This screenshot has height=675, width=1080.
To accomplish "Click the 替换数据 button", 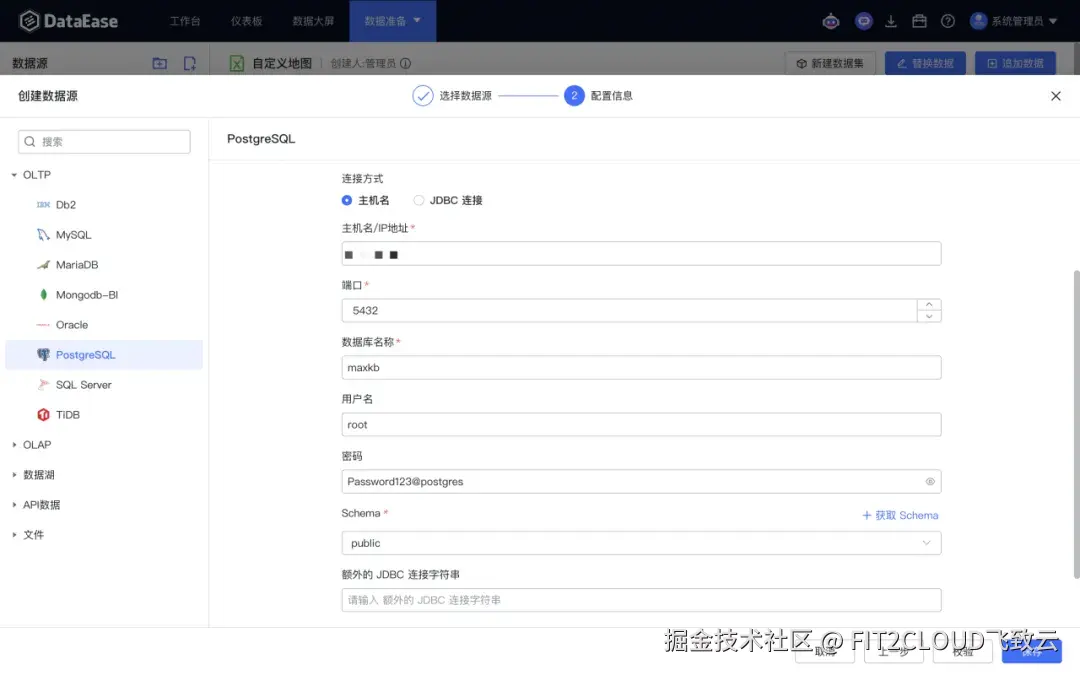I will [x=925, y=63].
